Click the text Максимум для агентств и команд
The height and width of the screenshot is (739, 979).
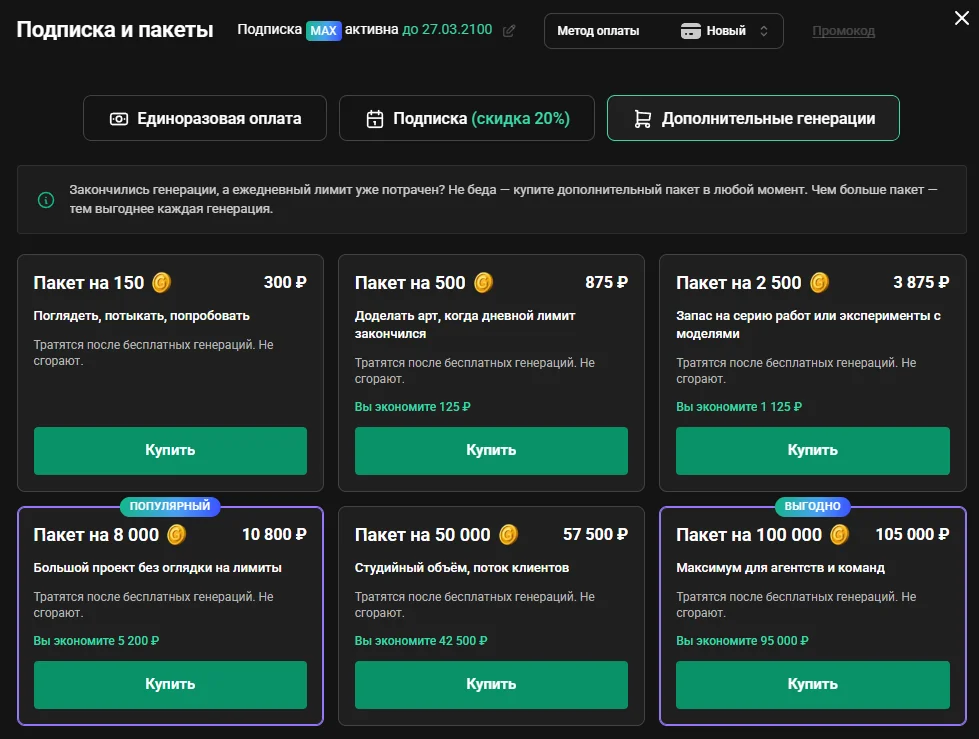[x=780, y=568]
